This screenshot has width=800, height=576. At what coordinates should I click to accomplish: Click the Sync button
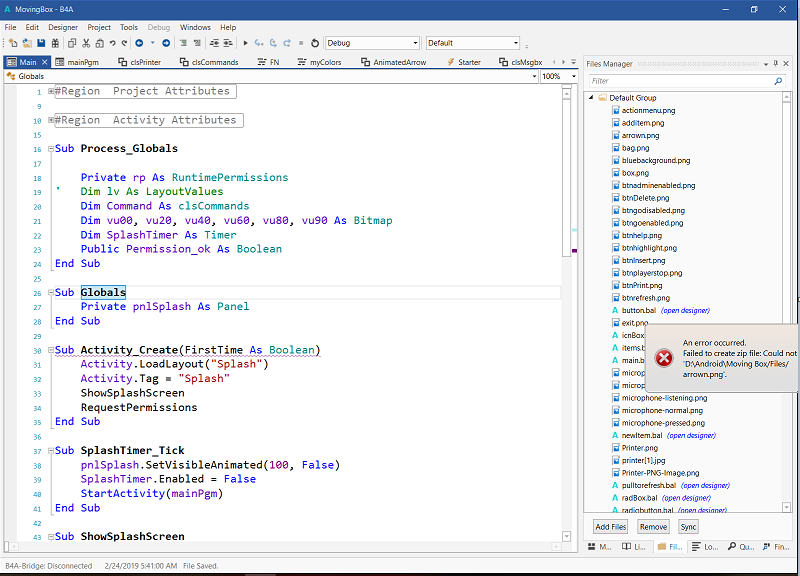pos(688,527)
